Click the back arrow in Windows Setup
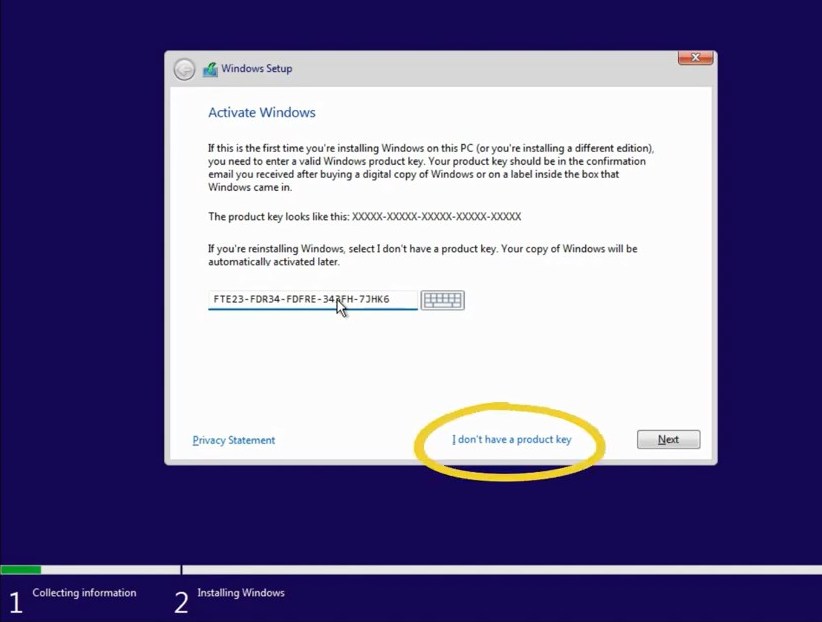The height and width of the screenshot is (622, 822). (x=184, y=69)
